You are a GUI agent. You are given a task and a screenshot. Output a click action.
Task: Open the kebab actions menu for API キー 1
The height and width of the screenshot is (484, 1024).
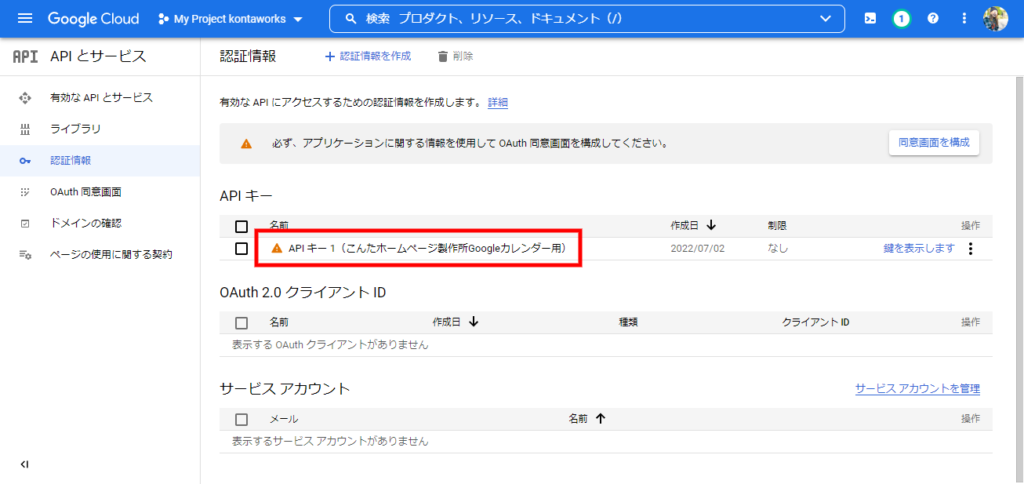tap(970, 248)
